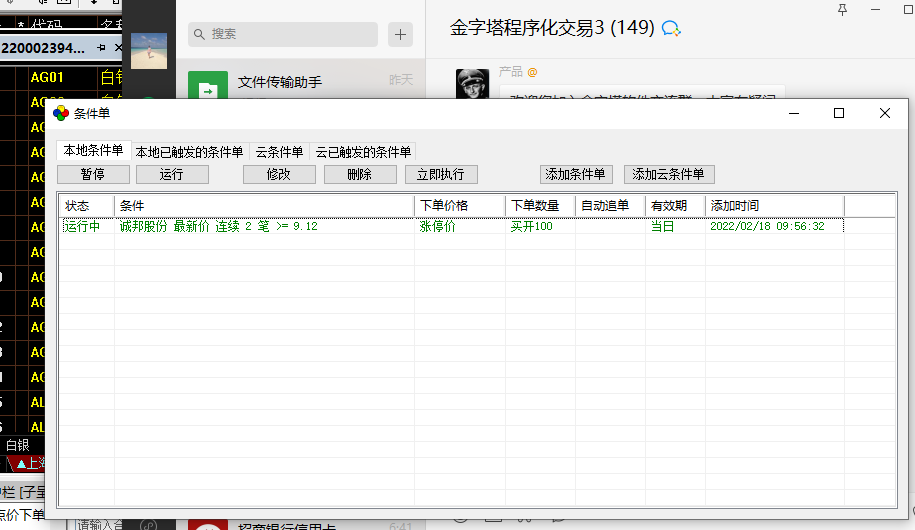Screen dimensions: 915x530
Task: Click the 产品 sender avatar in chat
Action: click(472, 83)
